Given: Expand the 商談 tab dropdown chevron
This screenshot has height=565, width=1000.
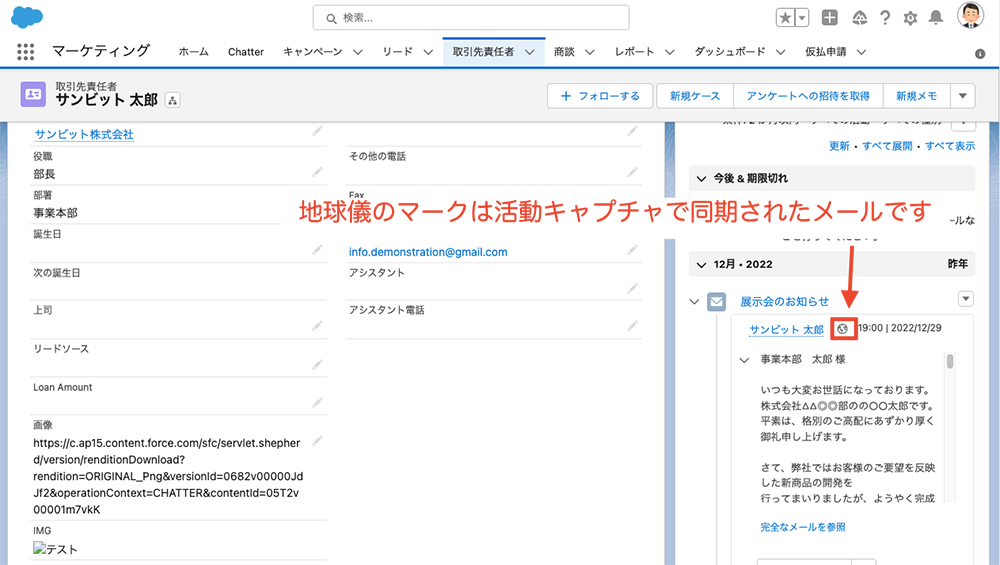Looking at the screenshot, I should pos(590,52).
